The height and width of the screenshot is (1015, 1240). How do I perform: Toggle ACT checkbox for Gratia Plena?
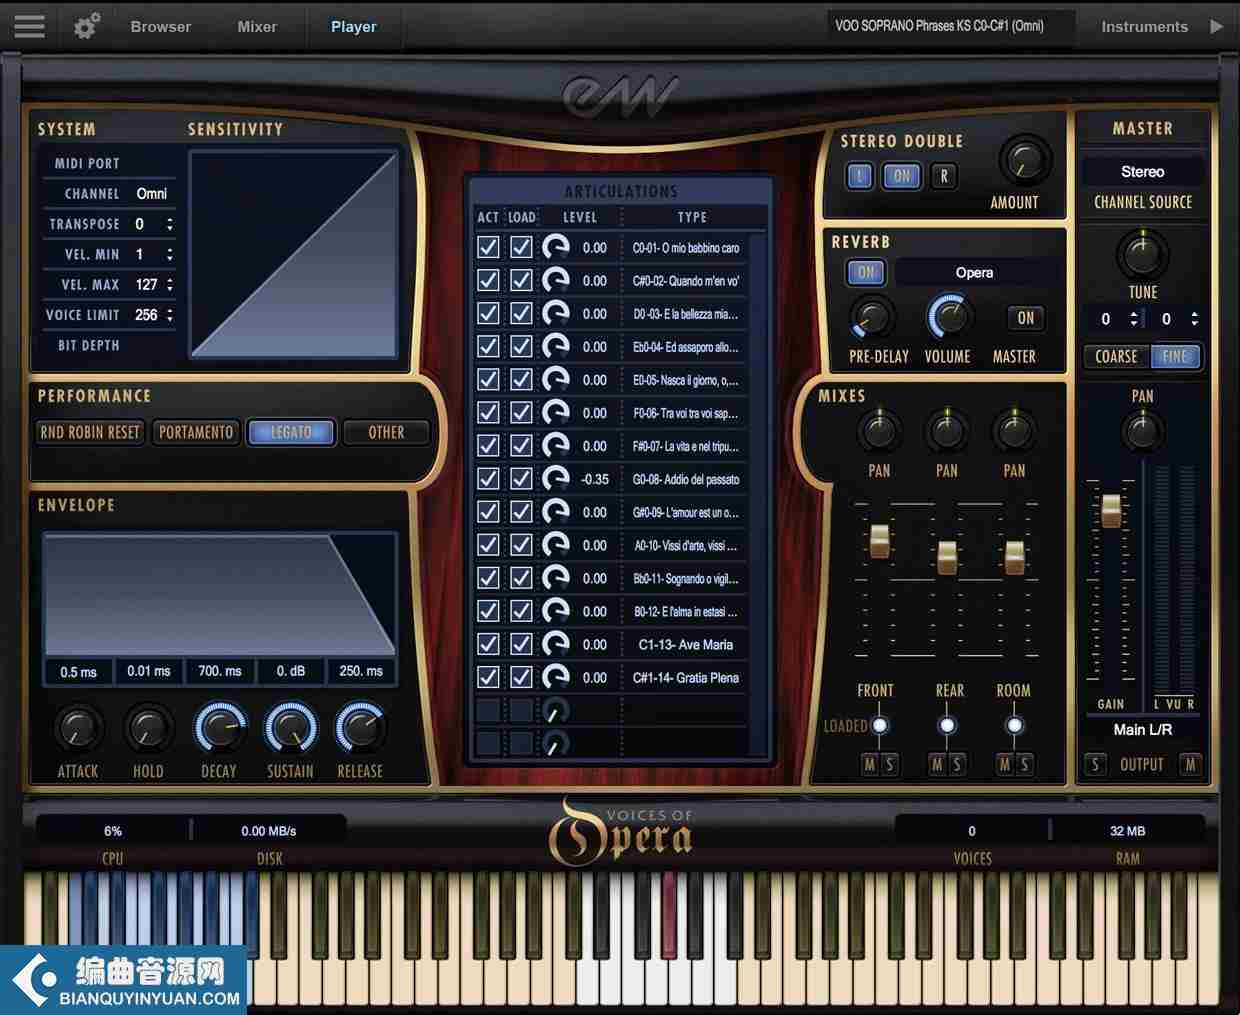(488, 677)
